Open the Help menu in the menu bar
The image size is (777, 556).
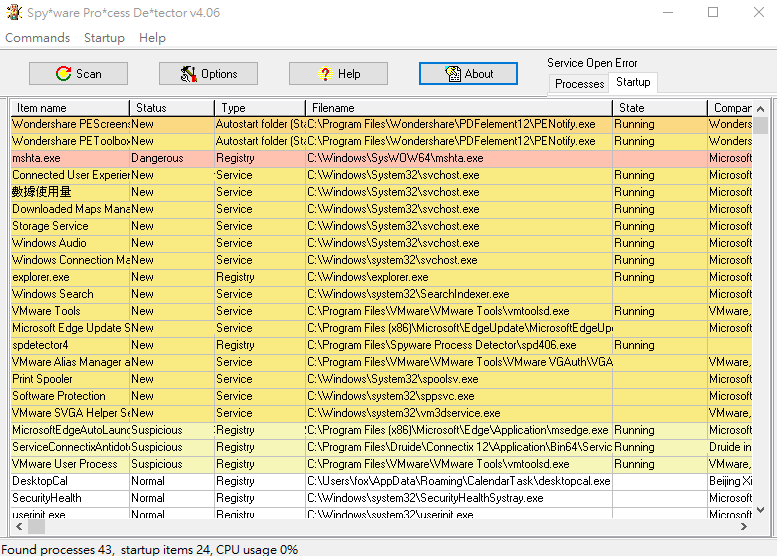(152, 38)
